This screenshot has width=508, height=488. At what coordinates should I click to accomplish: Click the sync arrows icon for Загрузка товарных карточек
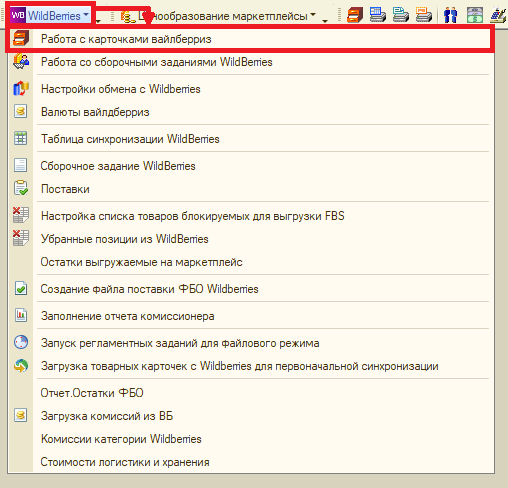(x=21, y=366)
